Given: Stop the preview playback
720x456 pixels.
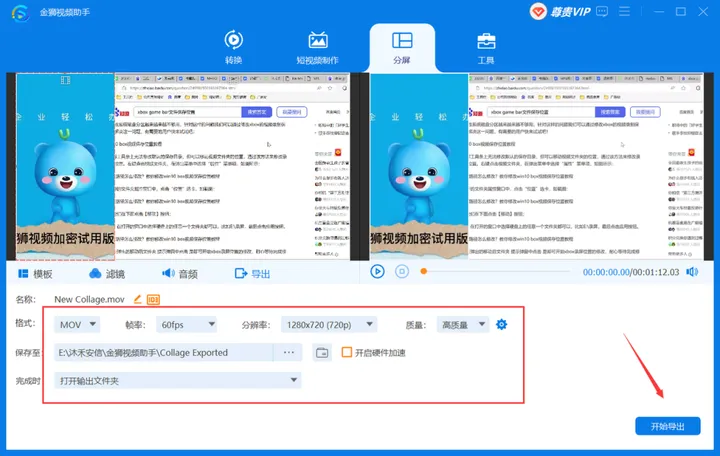Looking at the screenshot, I should [402, 272].
